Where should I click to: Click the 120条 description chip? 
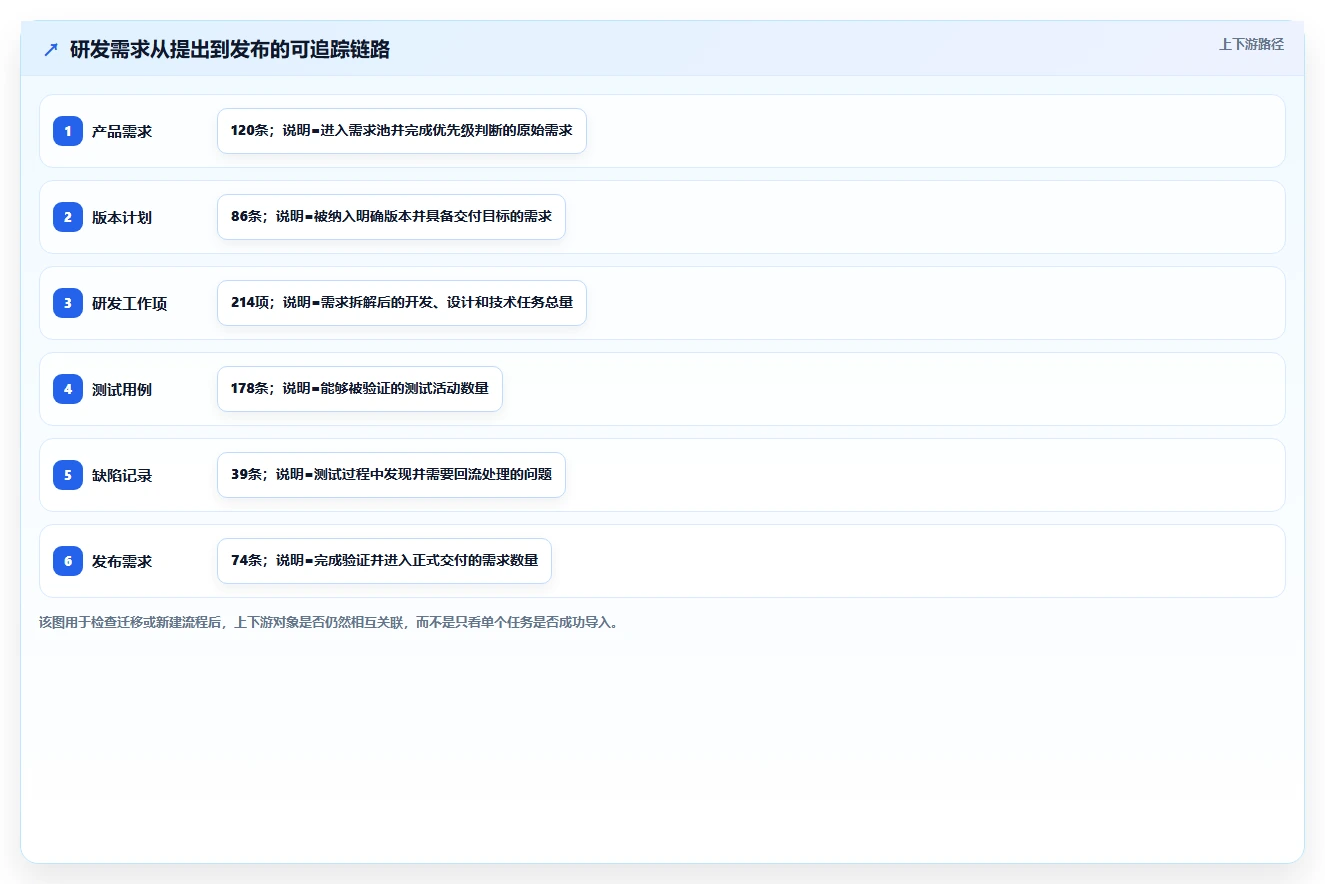(x=402, y=131)
